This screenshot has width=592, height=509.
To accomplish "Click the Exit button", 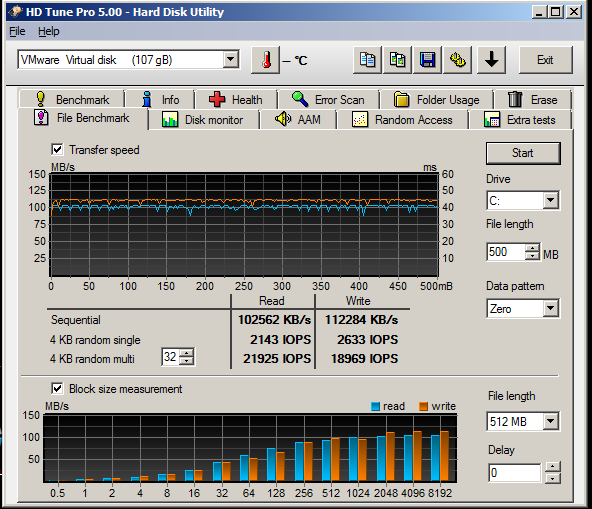I will pos(546,60).
